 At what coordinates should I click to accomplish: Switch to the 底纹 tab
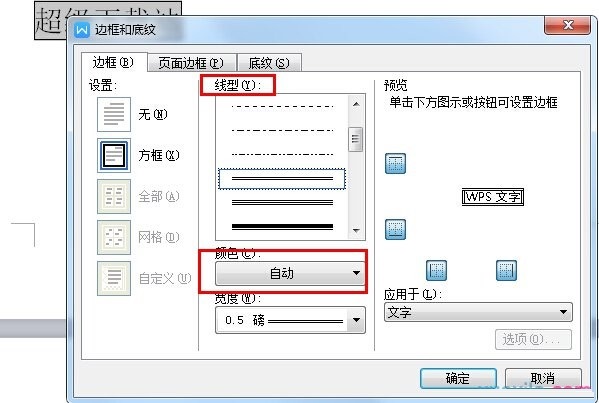(x=269, y=63)
